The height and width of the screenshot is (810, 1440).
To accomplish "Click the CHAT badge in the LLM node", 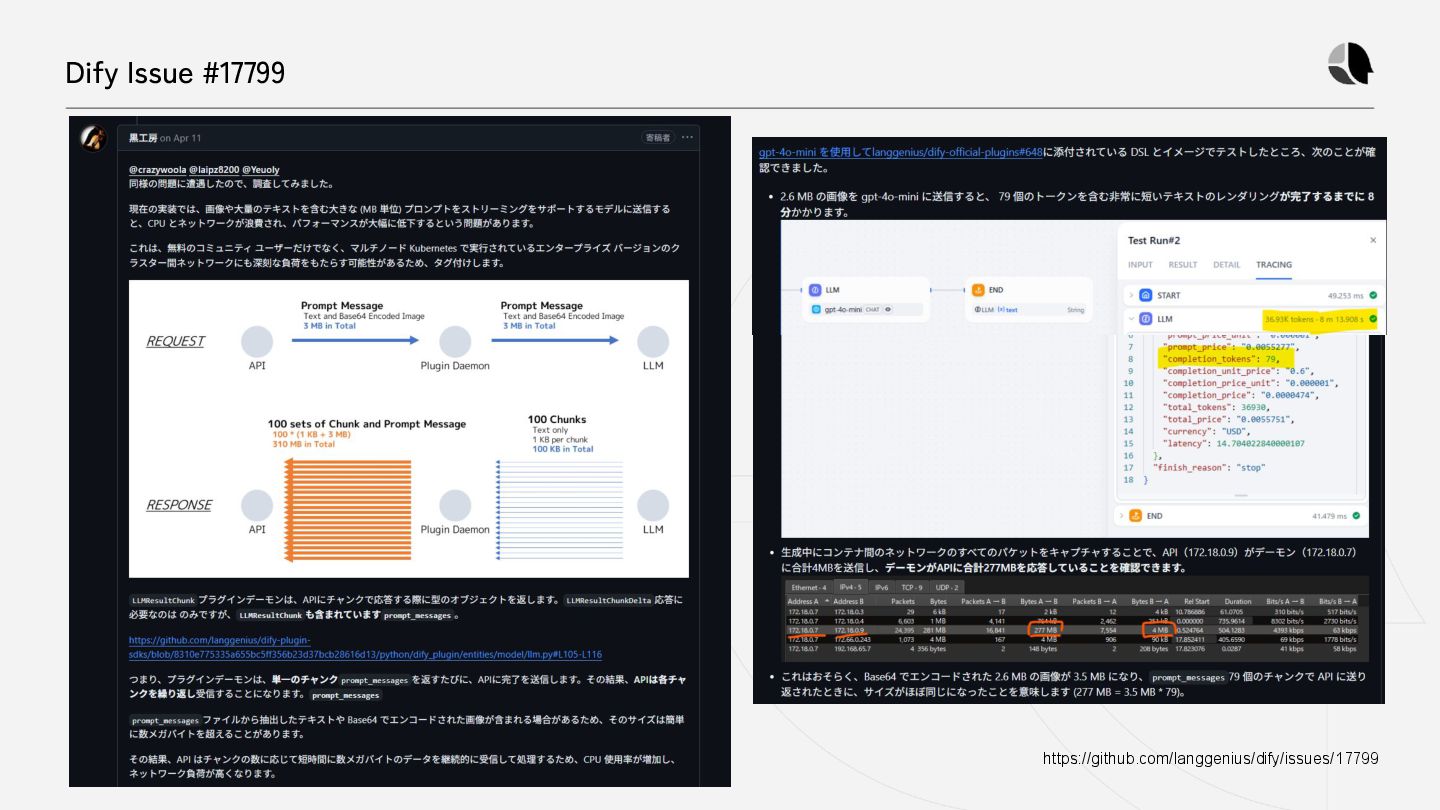I will [x=872, y=310].
